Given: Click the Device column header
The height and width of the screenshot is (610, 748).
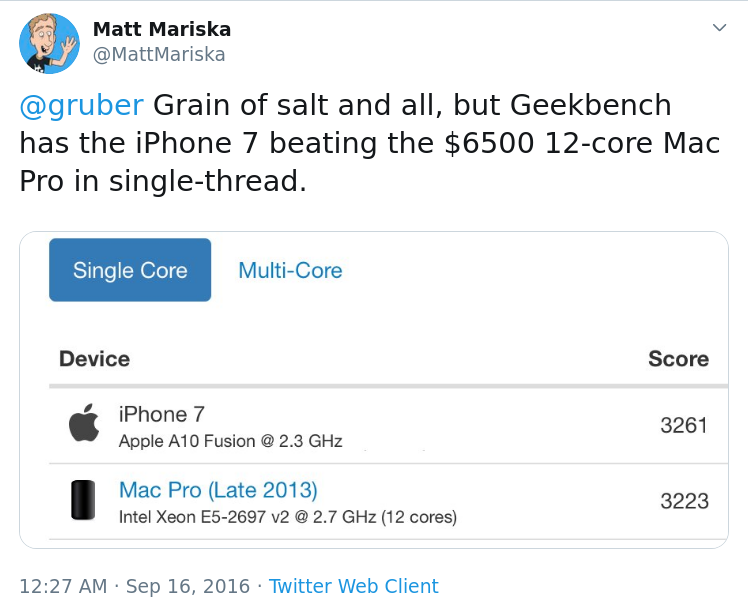Looking at the screenshot, I should point(94,359).
